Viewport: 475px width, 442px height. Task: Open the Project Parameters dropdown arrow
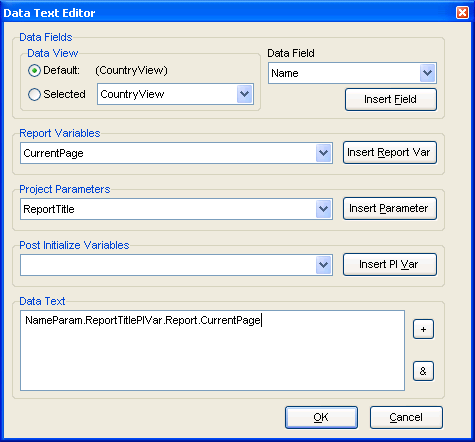323,209
